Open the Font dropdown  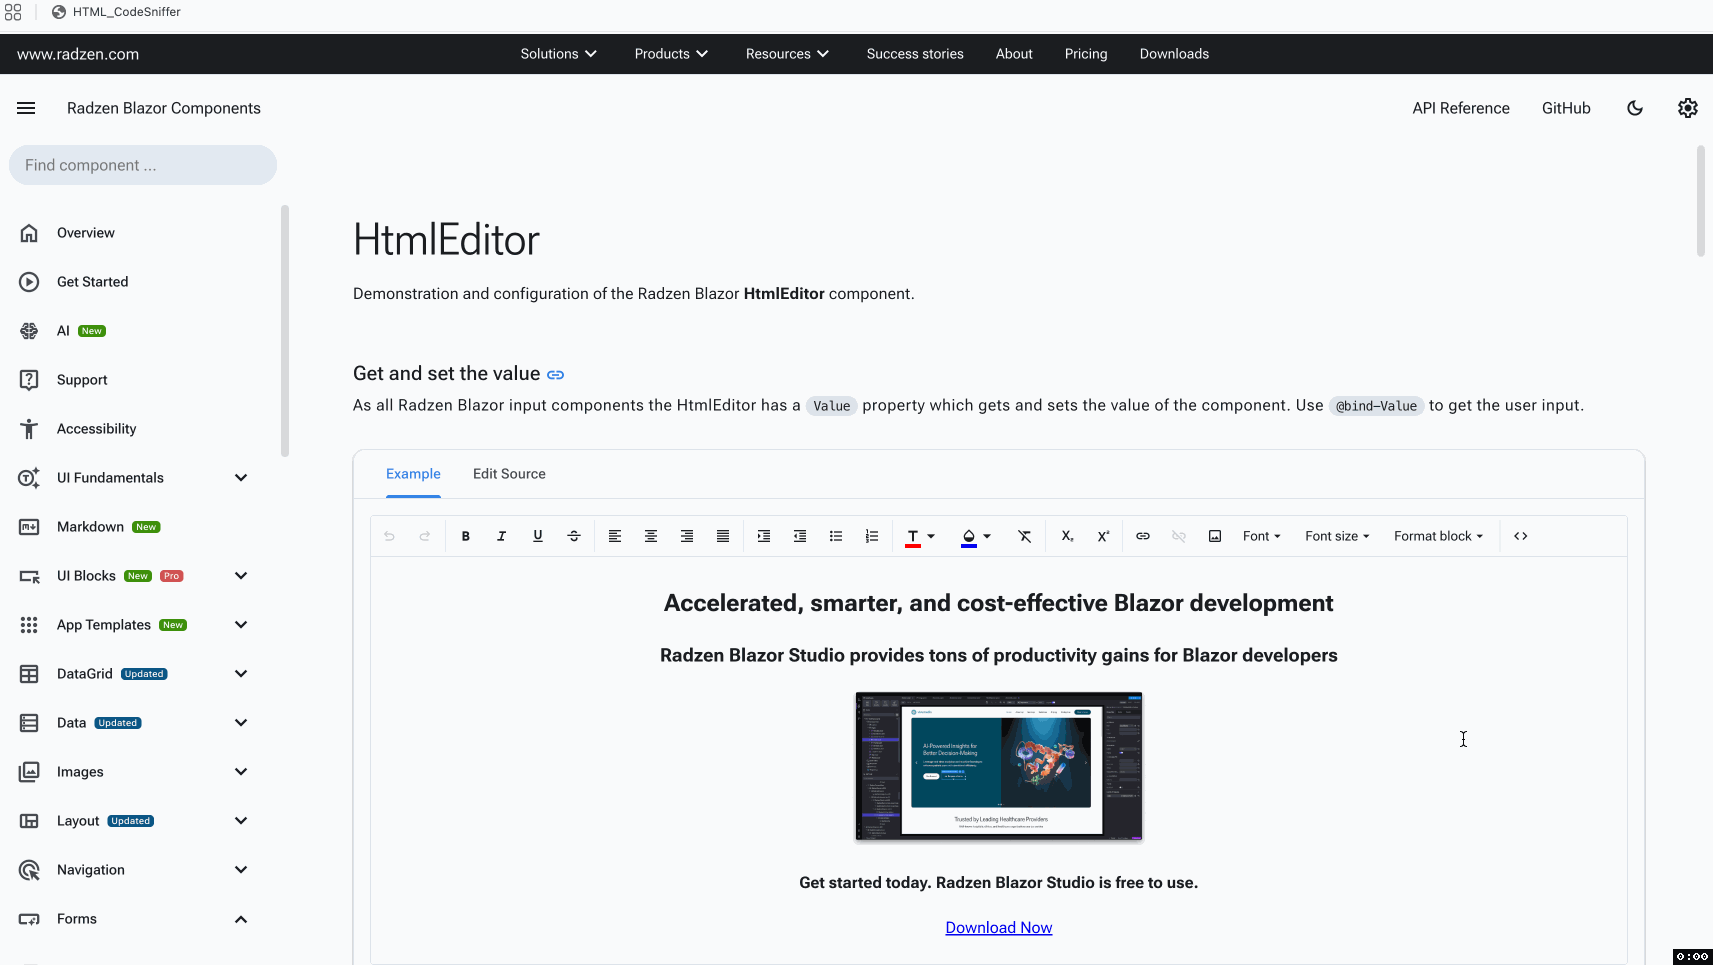click(1261, 536)
